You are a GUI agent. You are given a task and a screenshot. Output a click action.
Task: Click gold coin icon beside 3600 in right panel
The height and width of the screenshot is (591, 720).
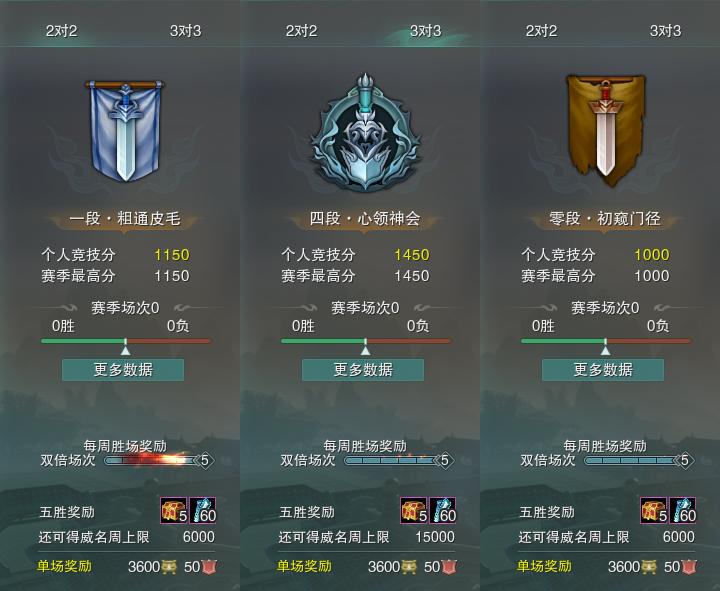pos(649,567)
